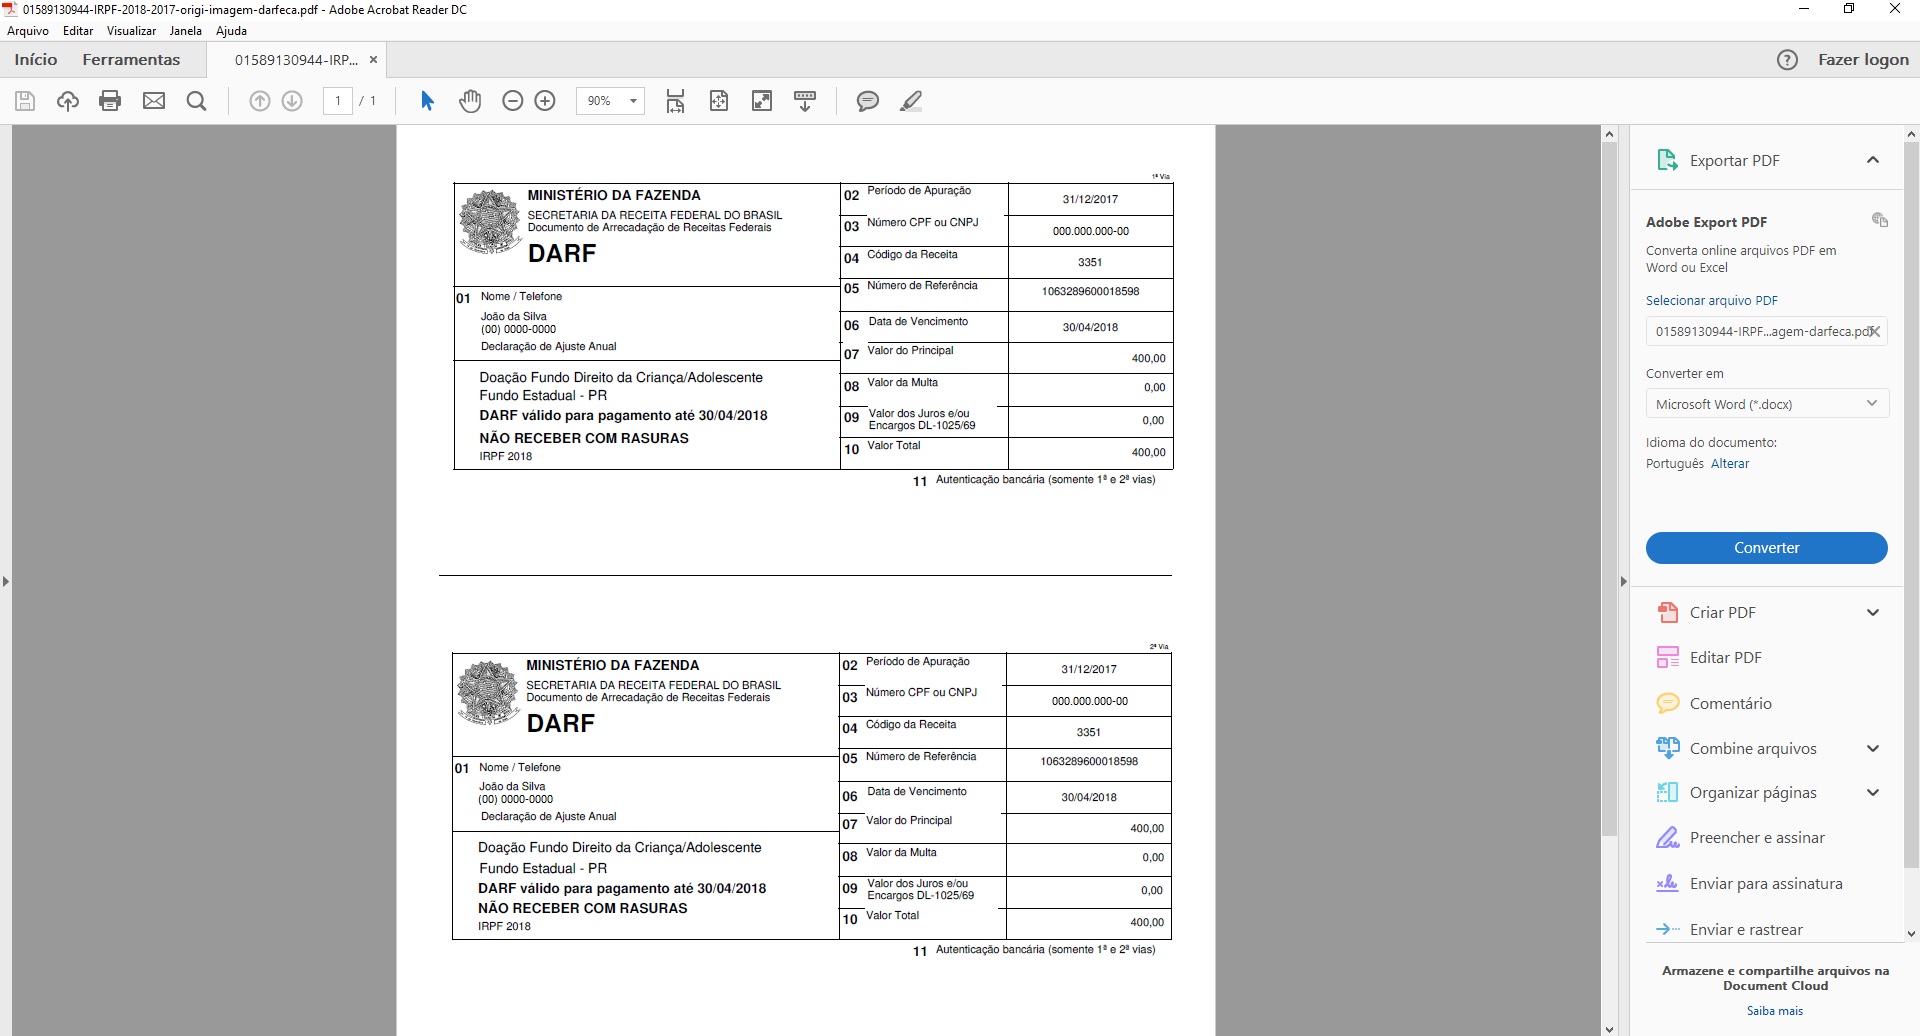Add a comment bubble note
1920x1036 pixels.
point(868,101)
